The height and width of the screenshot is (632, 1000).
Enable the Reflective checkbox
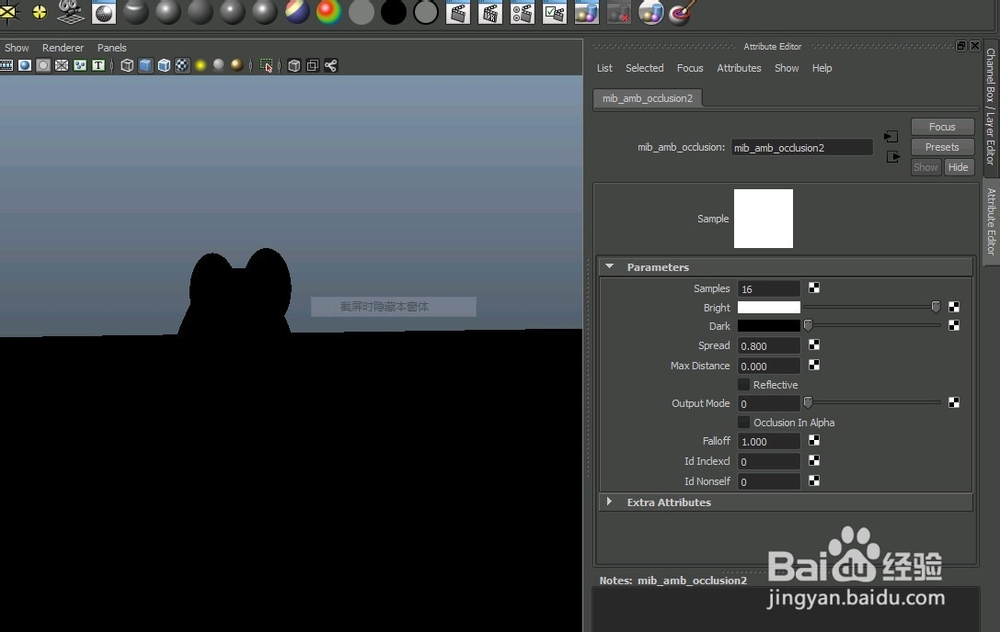tap(744, 385)
